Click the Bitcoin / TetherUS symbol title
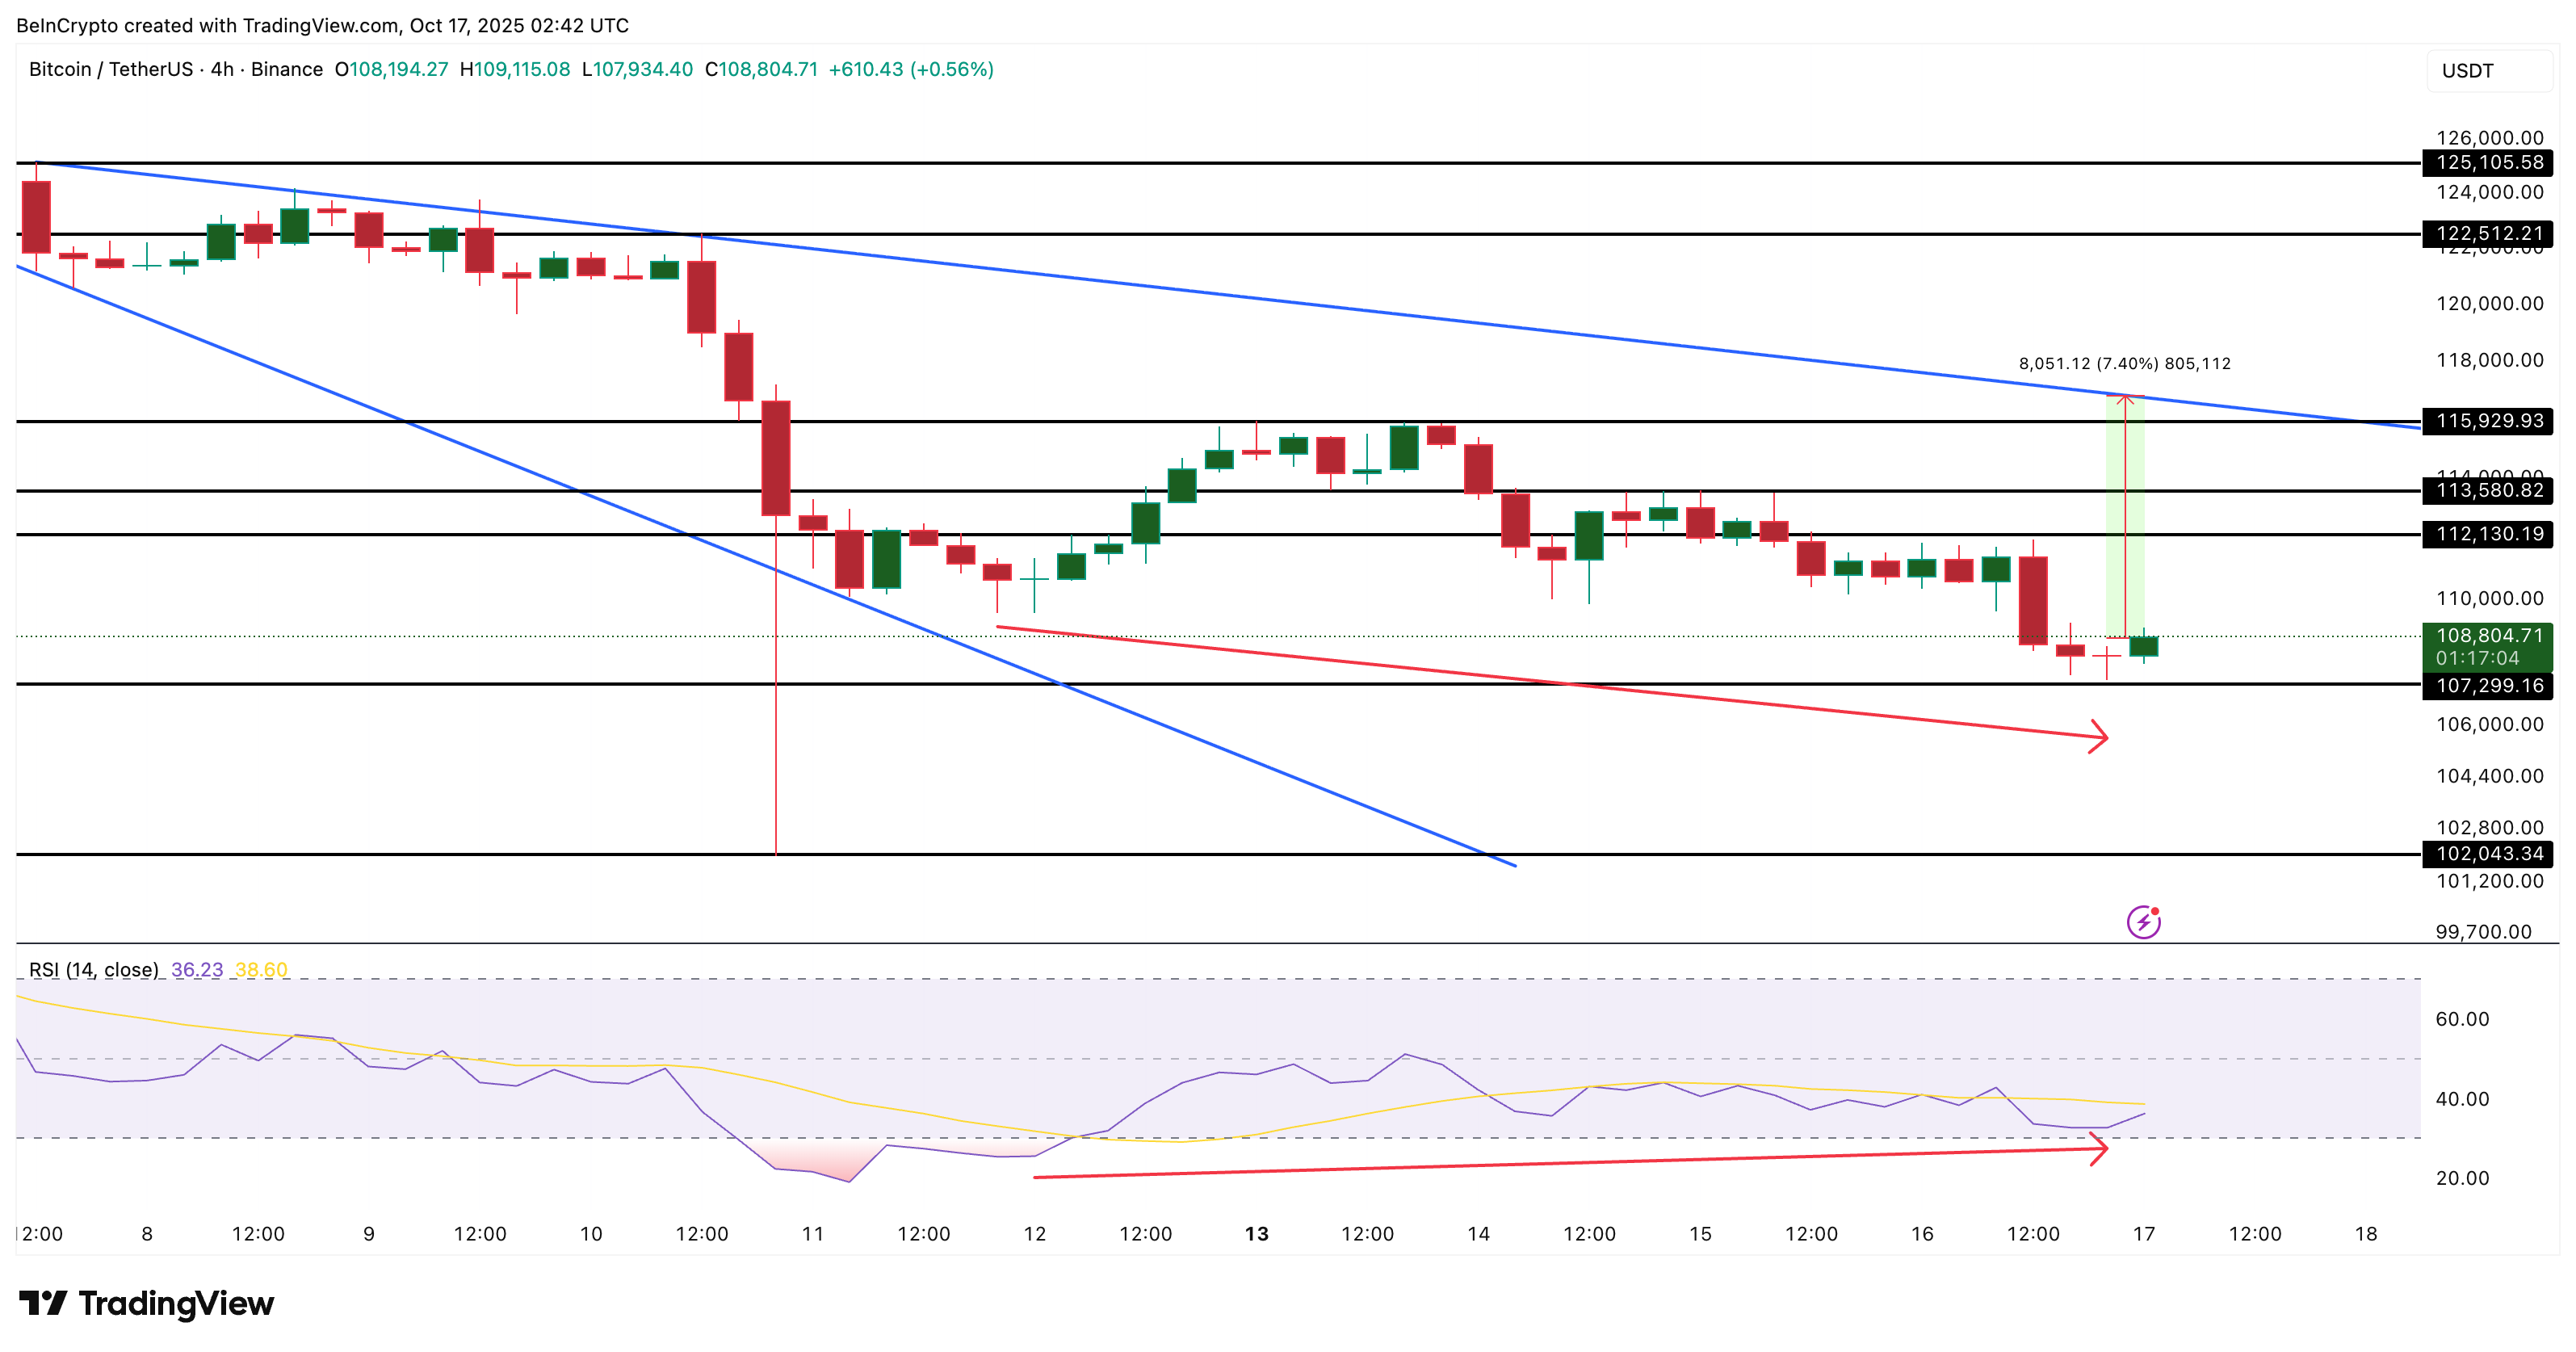The width and height of the screenshot is (2576, 1352). [110, 69]
